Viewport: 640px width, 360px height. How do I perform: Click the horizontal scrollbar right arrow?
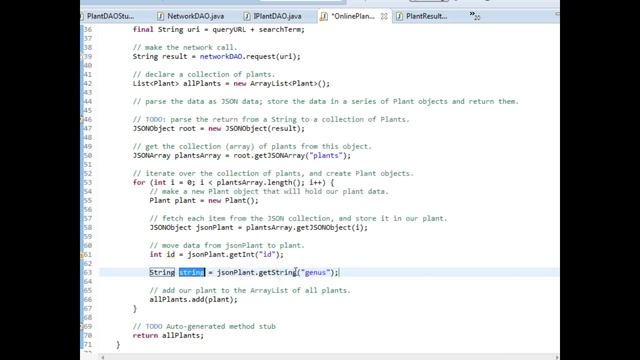click(x=556, y=357)
